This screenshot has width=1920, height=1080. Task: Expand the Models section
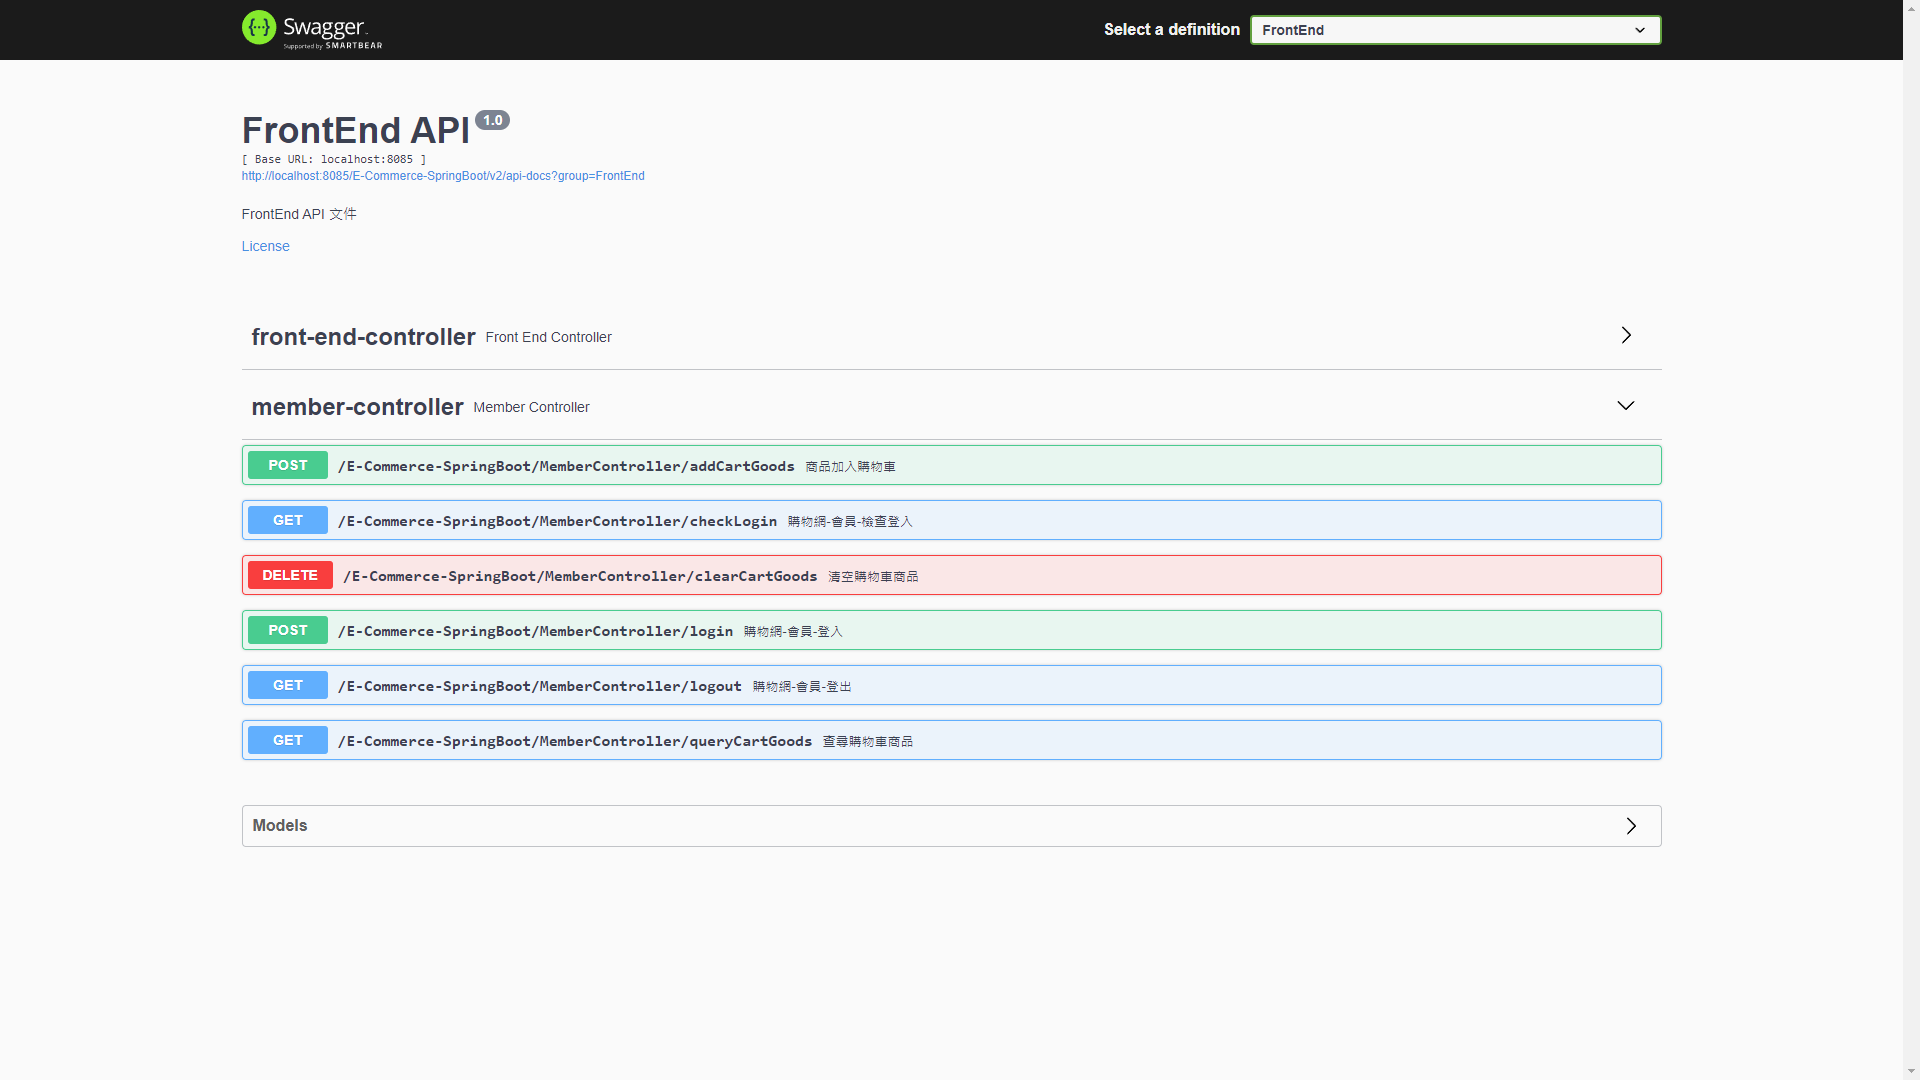1631,826
